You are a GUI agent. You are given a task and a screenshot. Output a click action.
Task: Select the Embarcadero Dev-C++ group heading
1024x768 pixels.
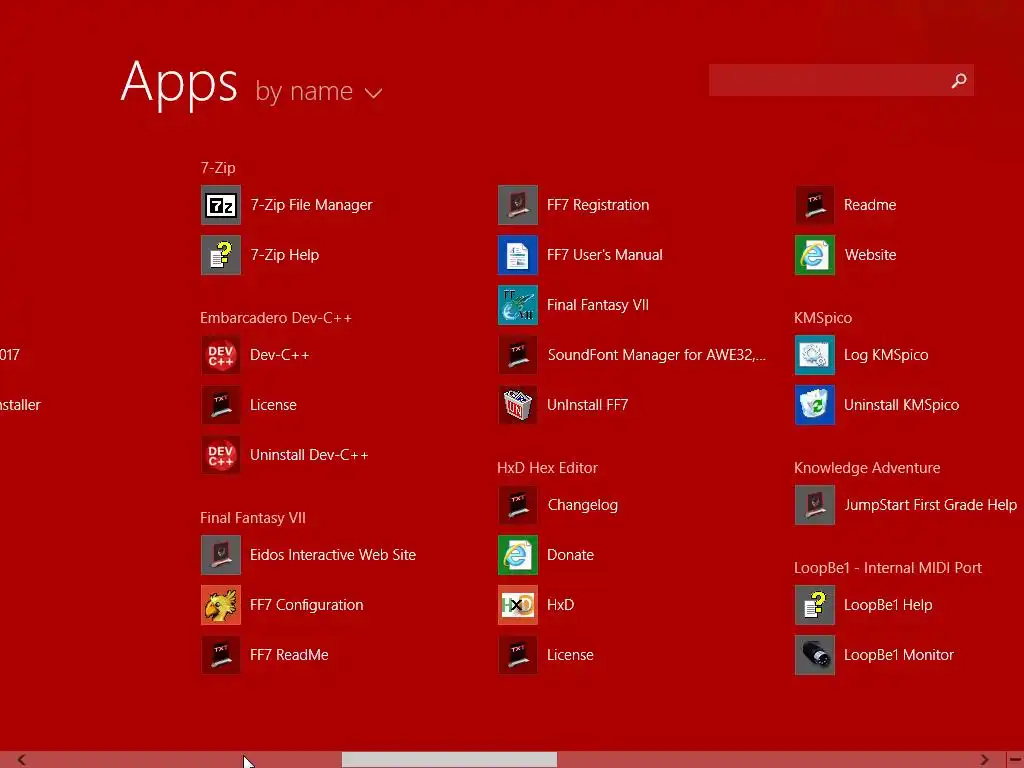pos(276,318)
